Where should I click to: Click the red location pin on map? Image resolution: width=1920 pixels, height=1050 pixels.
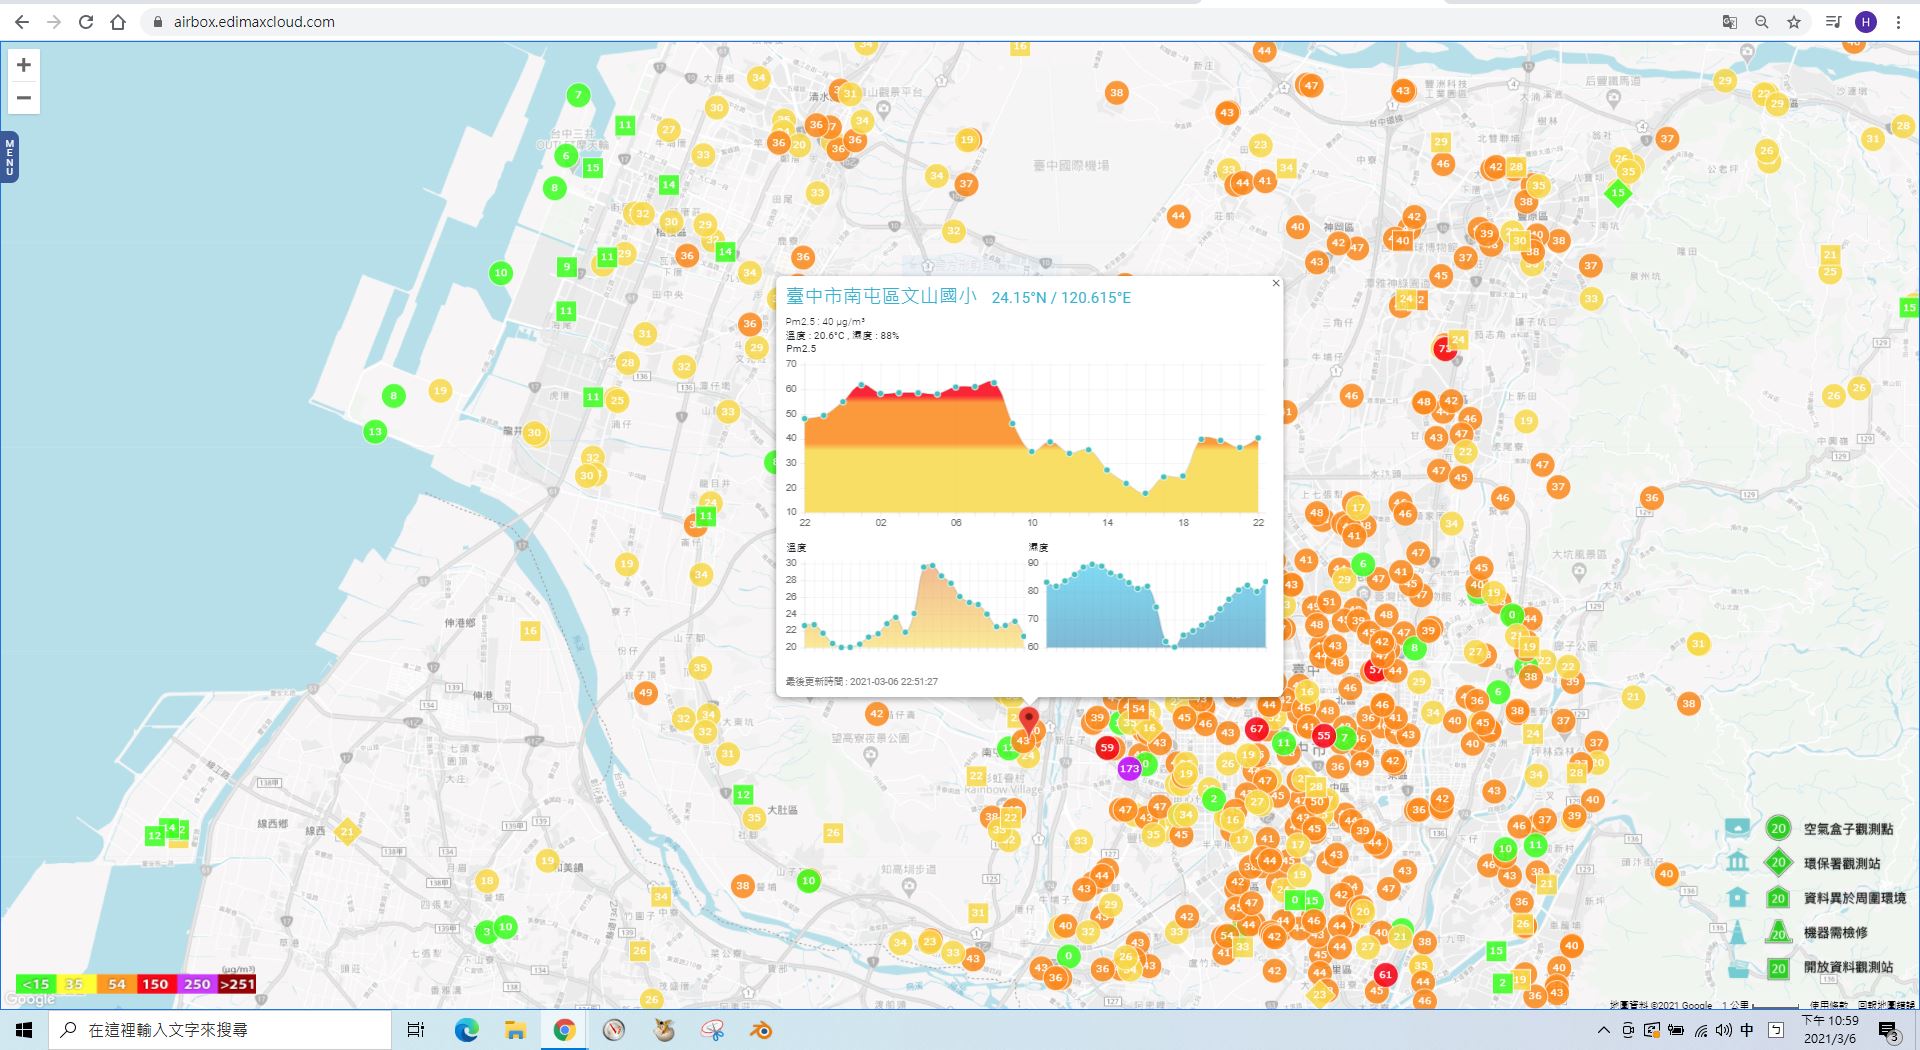pyautogui.click(x=1029, y=720)
